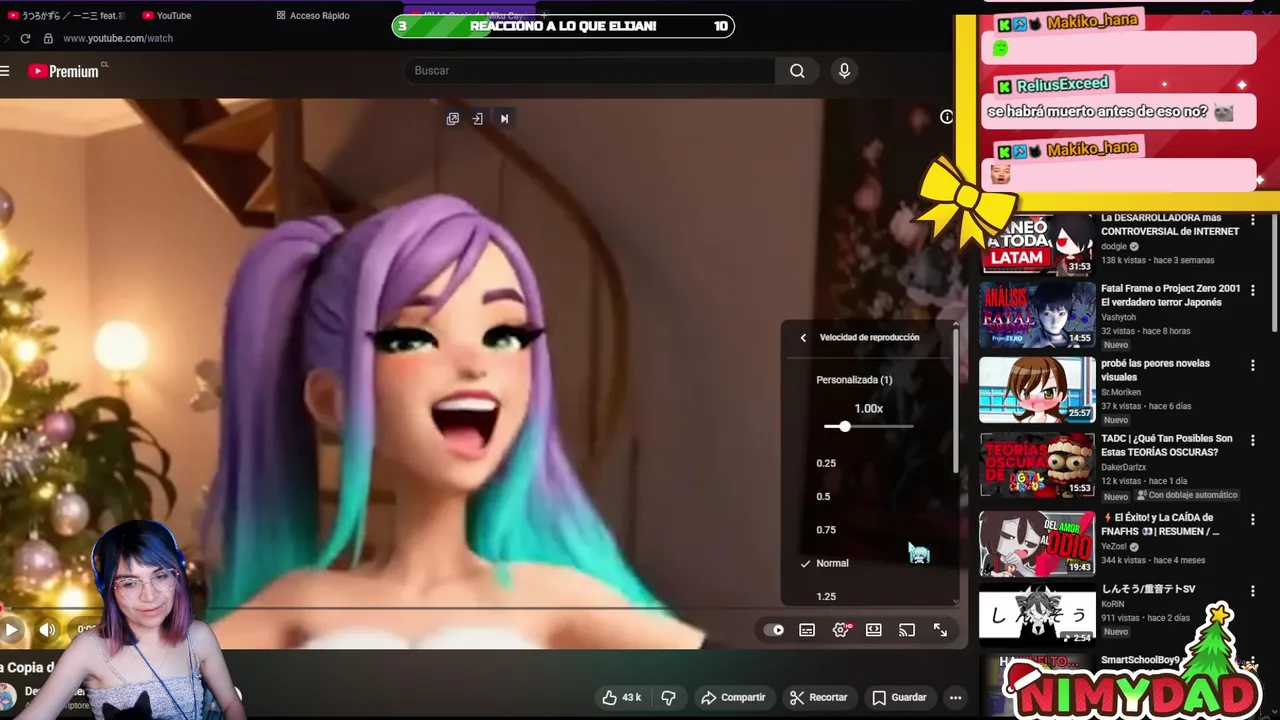Click the recommendations sidebar scrollbar
The width and height of the screenshot is (1280, 720).
click(1274, 275)
